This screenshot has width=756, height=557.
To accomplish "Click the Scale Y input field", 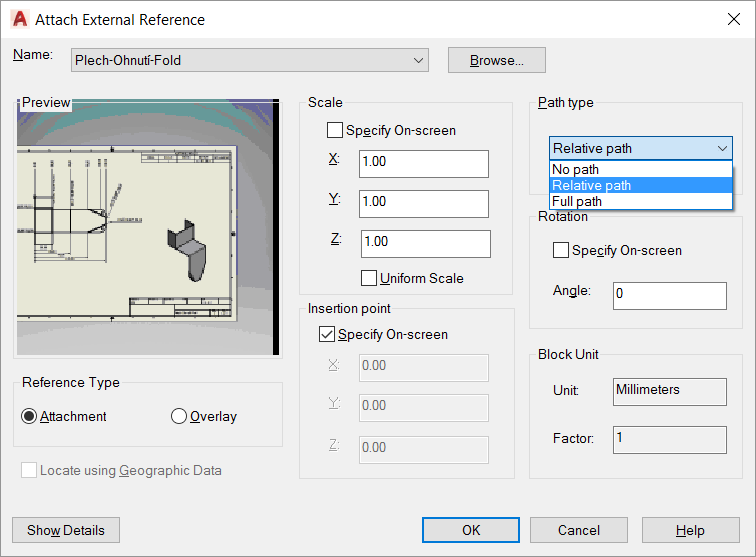I will [424, 204].
